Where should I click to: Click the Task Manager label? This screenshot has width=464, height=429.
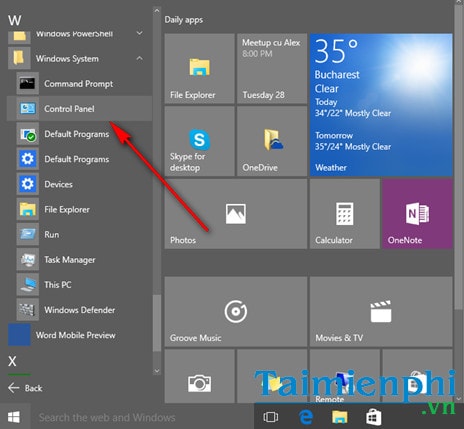(x=70, y=259)
